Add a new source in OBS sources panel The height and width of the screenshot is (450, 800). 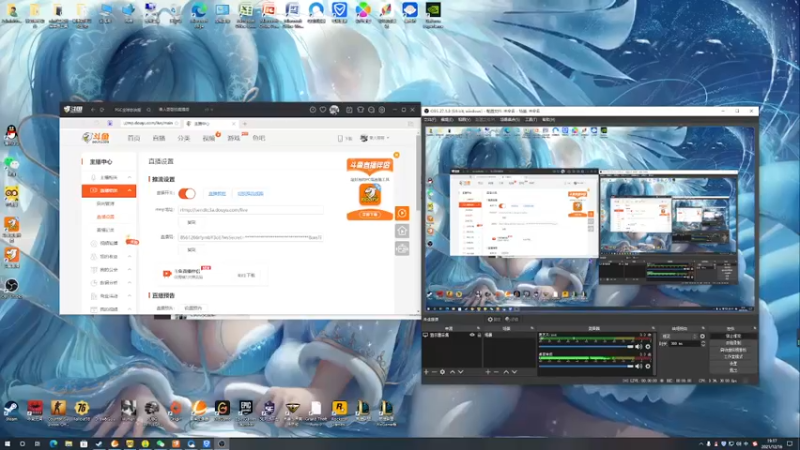coord(426,372)
